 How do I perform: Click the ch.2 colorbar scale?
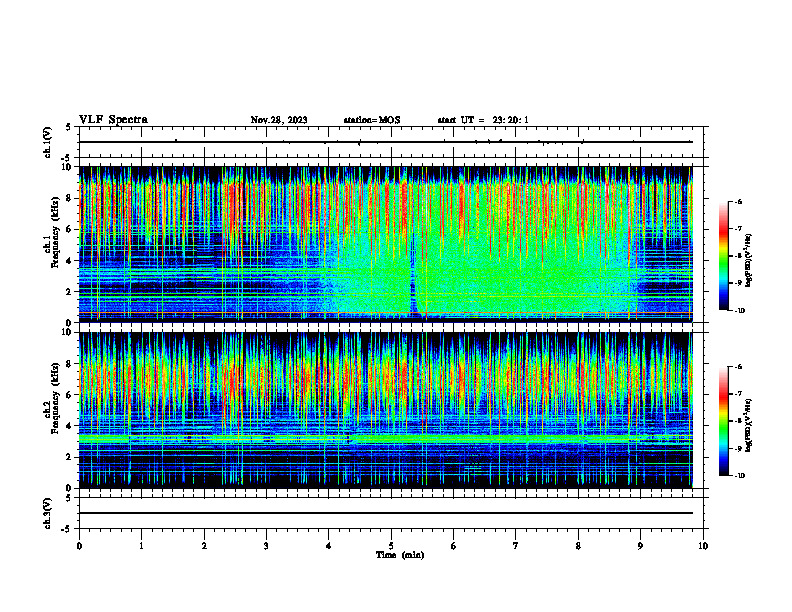(x=723, y=421)
